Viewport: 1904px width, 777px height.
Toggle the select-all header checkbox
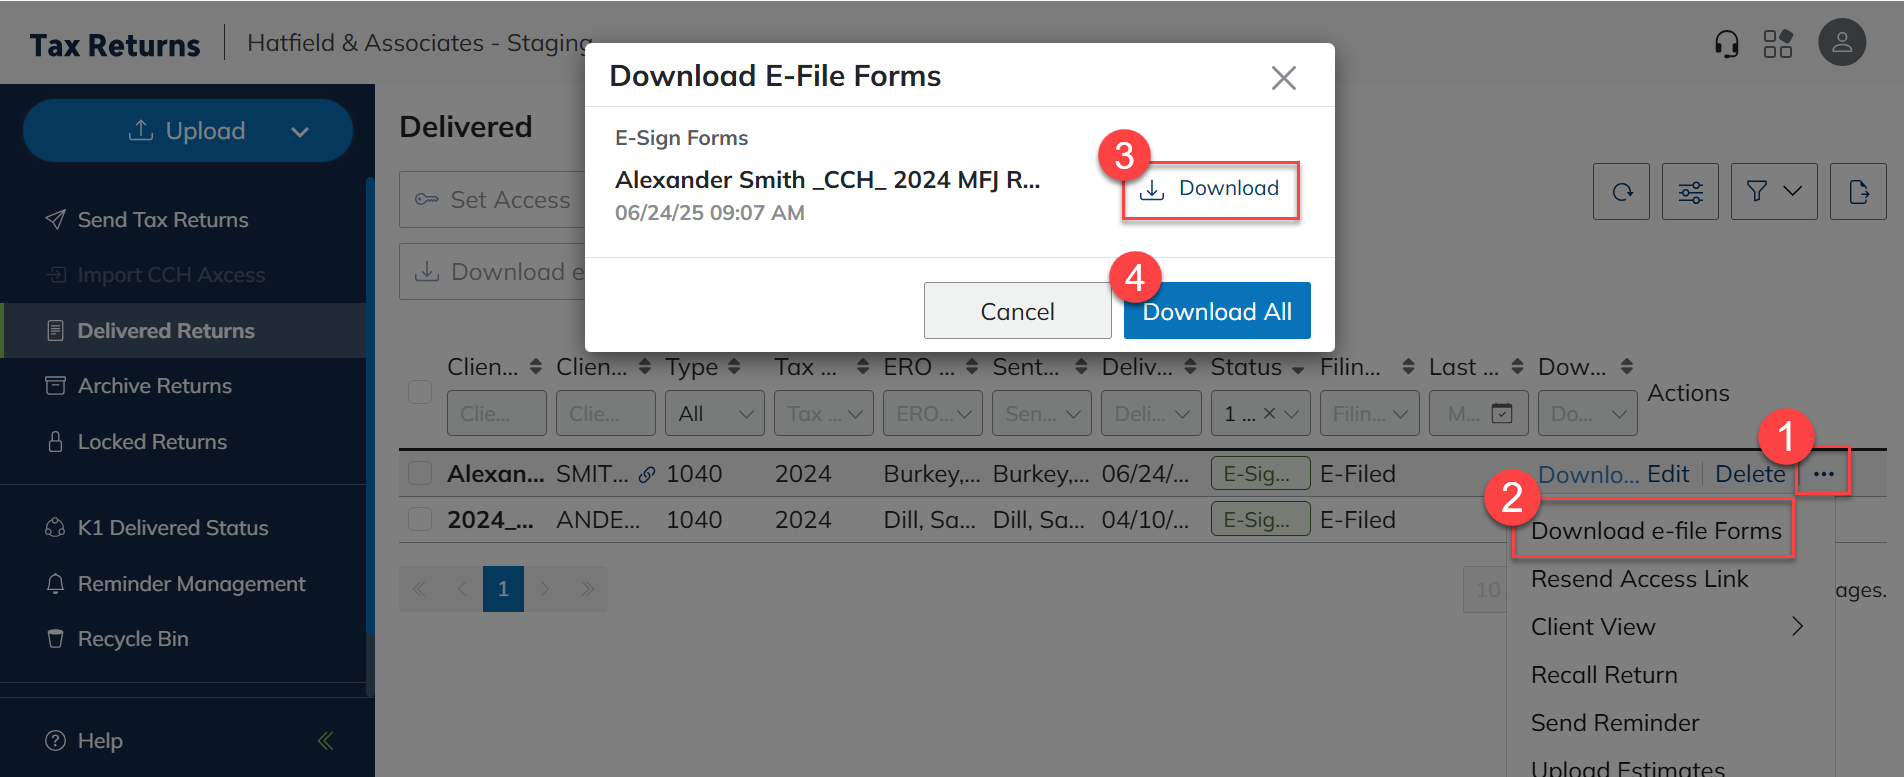420,392
